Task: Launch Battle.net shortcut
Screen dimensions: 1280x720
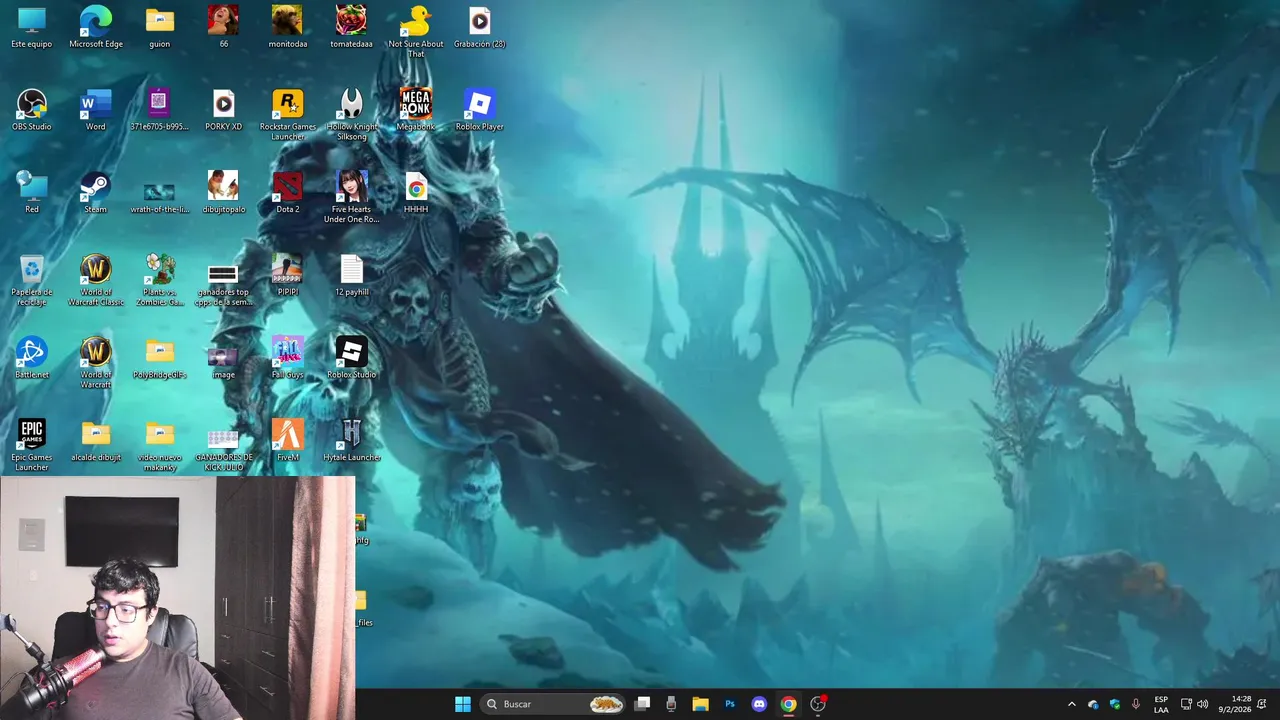Action: (x=32, y=358)
